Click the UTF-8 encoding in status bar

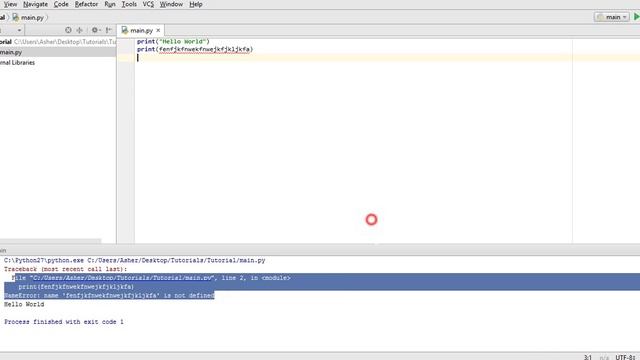click(625, 357)
